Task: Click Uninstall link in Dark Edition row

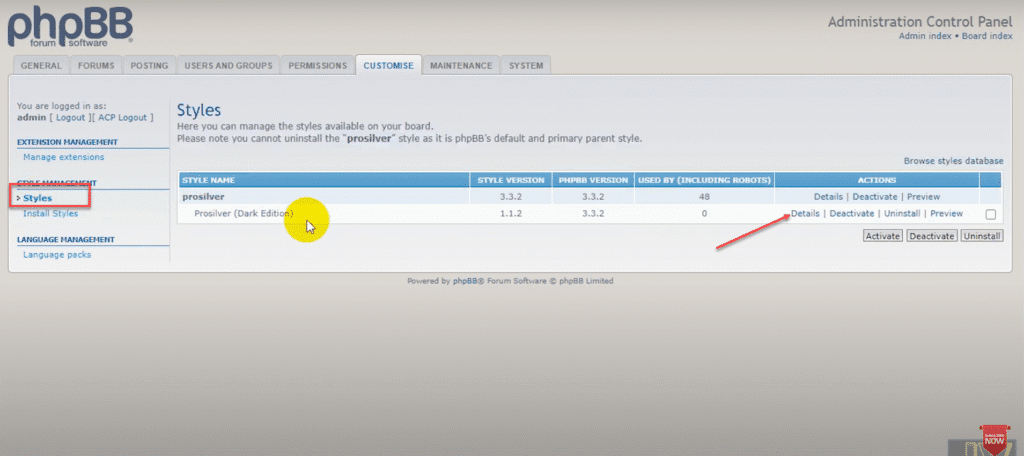Action: tap(902, 214)
